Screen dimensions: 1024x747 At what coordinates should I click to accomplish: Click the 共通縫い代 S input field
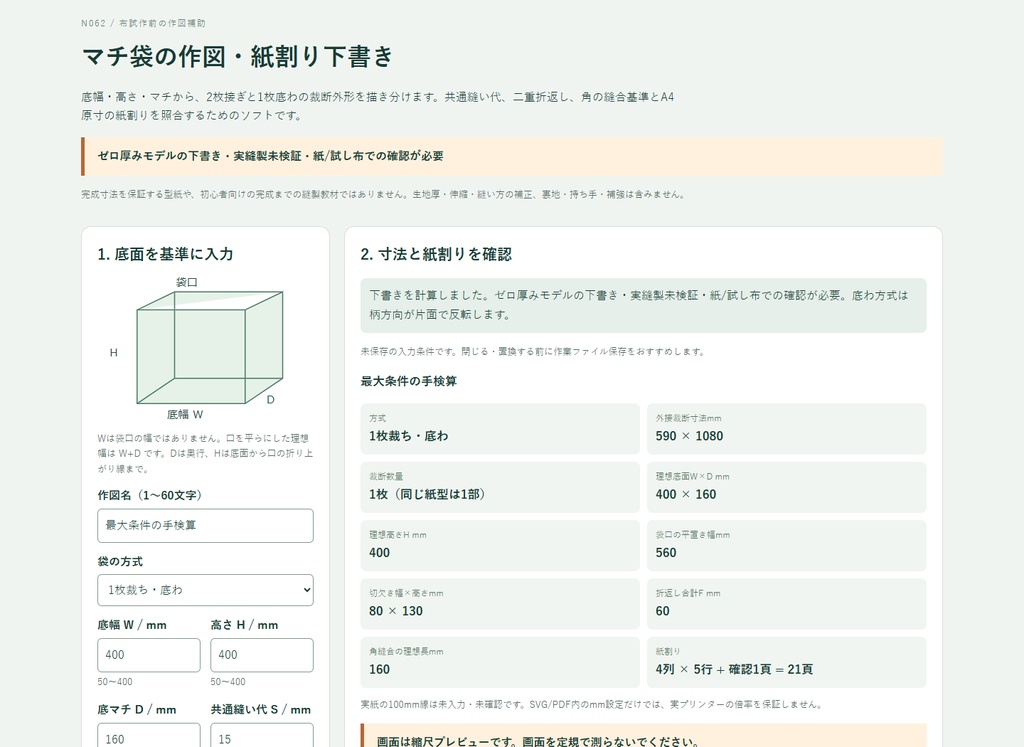262,737
